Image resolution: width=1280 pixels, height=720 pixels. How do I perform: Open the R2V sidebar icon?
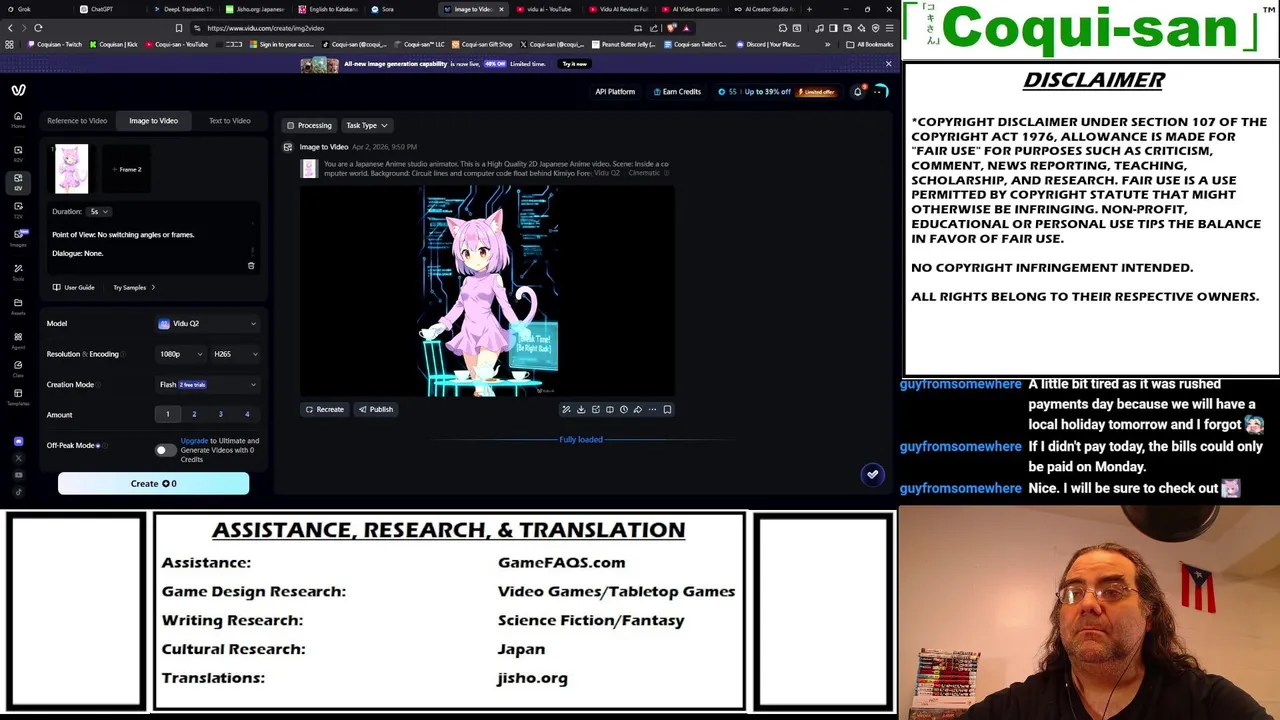[18, 153]
